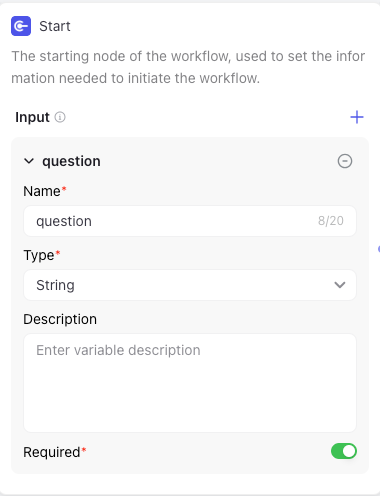
Task: Click the Type field label
Action: coord(39,255)
